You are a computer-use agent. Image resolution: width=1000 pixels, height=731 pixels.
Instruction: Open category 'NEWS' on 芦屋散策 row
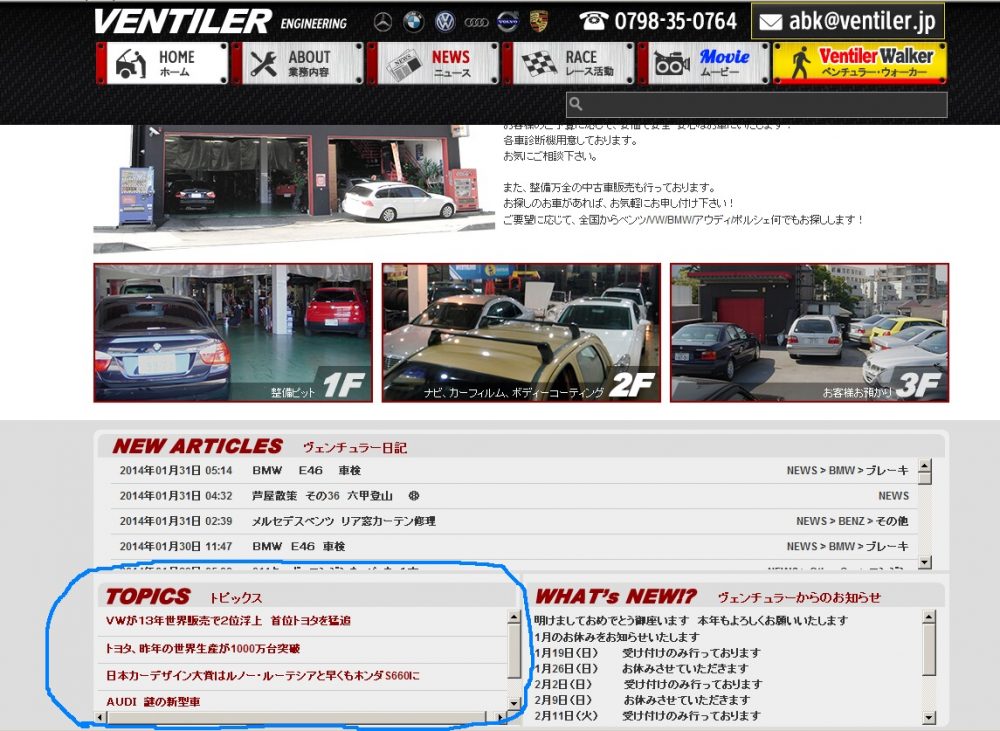tap(893, 496)
